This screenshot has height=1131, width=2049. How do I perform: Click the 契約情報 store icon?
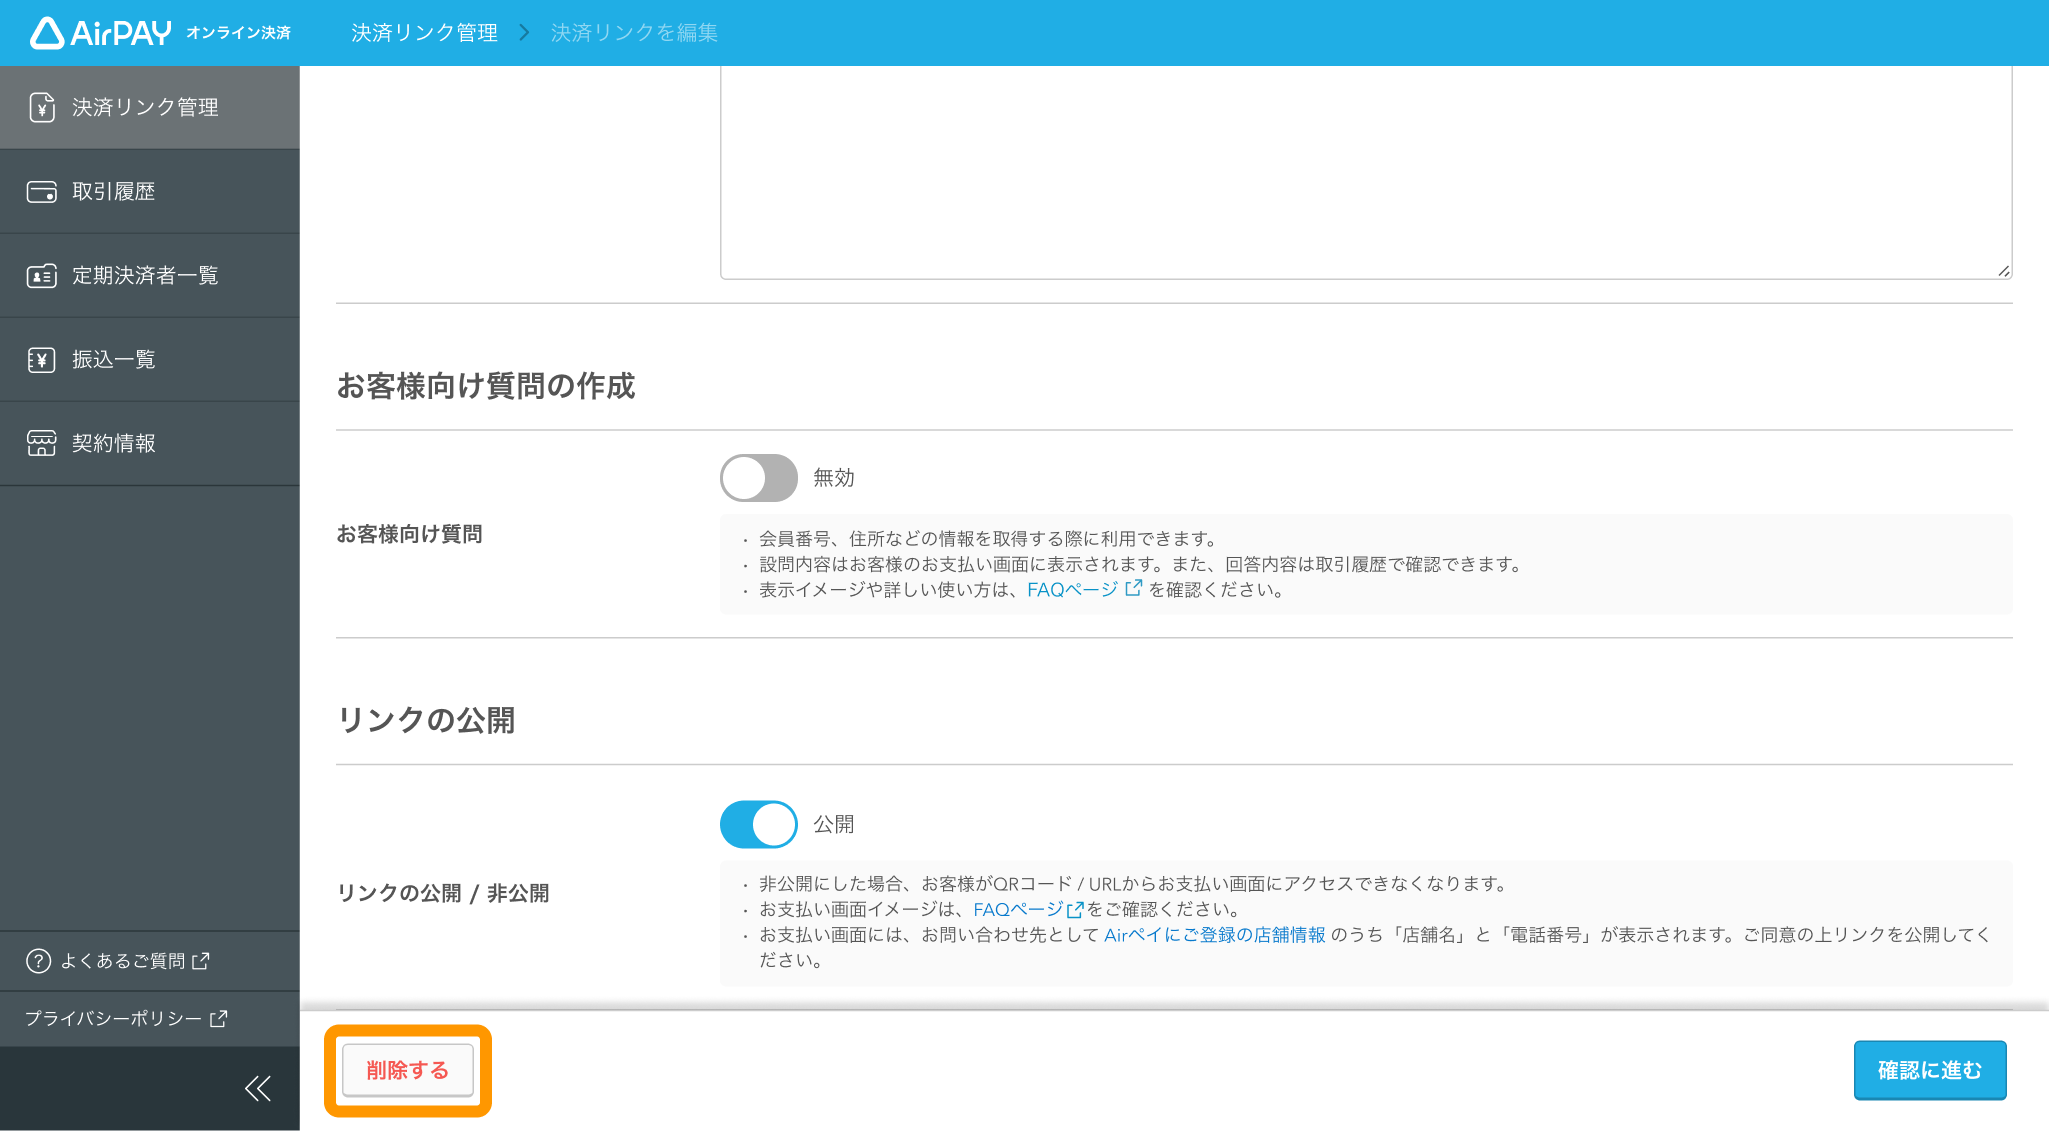point(42,443)
